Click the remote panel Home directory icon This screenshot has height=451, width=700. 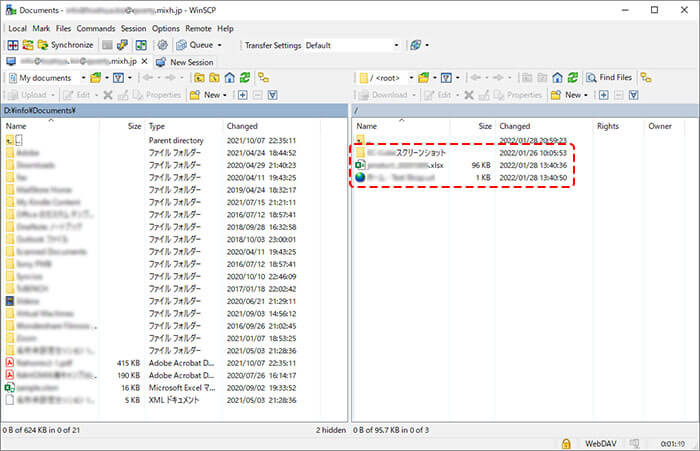[557, 78]
